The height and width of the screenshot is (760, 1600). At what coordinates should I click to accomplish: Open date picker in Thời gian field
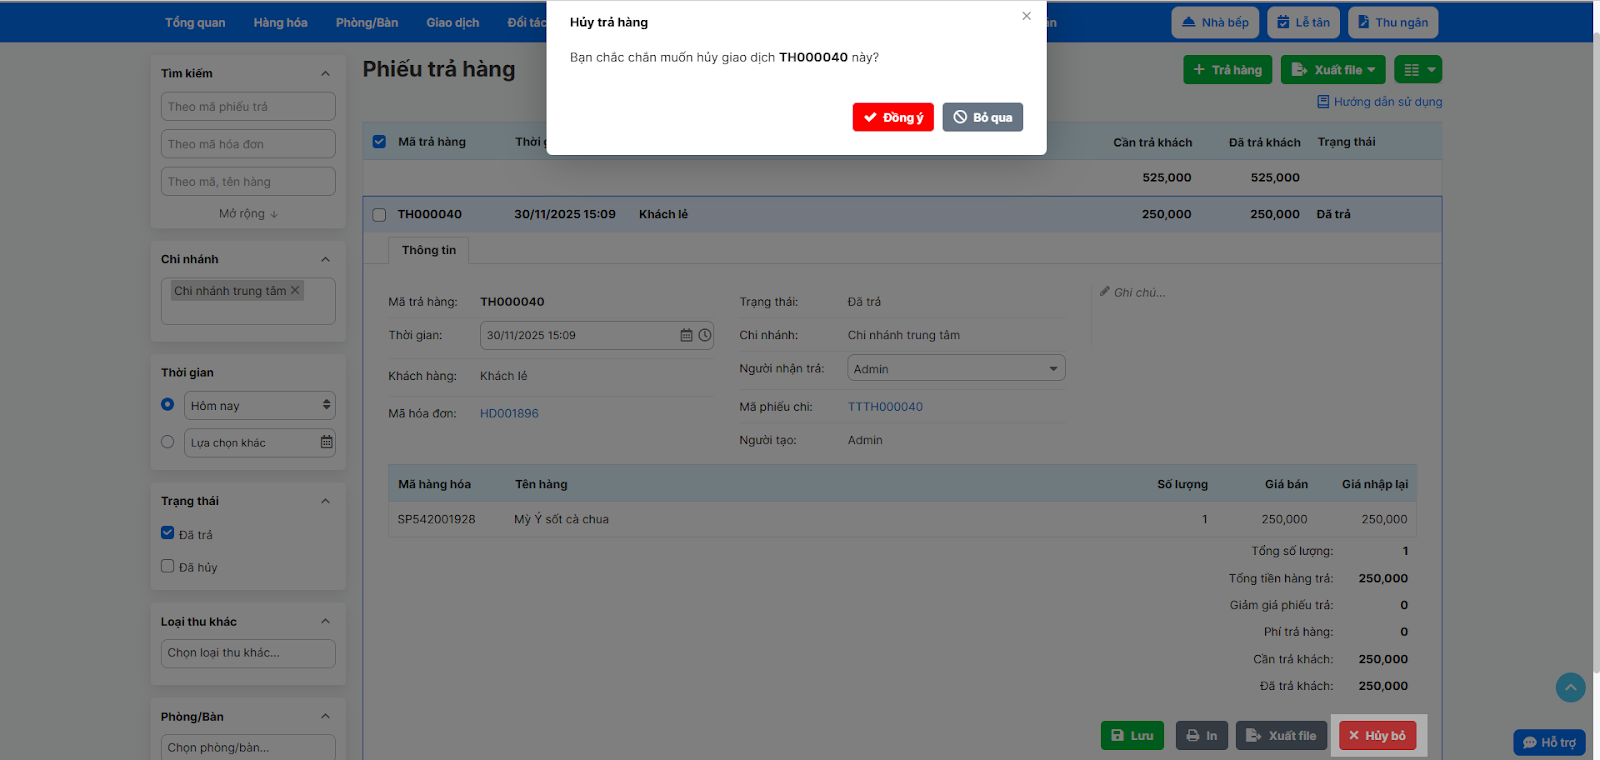click(x=686, y=335)
